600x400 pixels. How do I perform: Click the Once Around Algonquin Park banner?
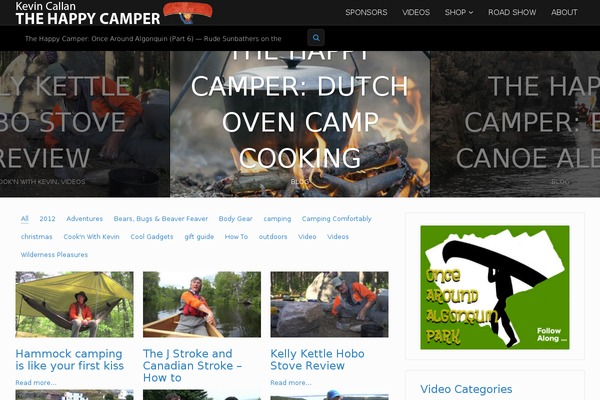click(495, 287)
